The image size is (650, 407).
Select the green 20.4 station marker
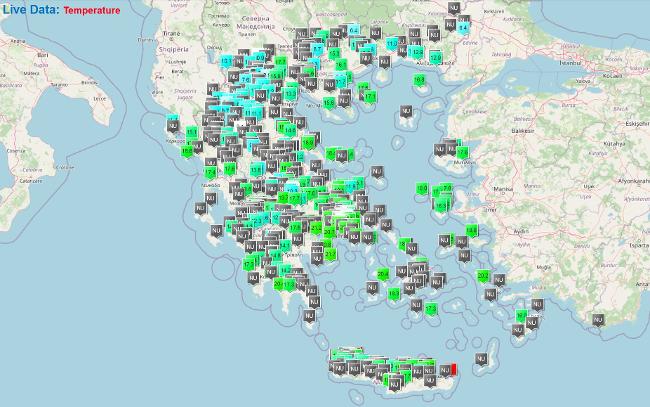point(383,274)
